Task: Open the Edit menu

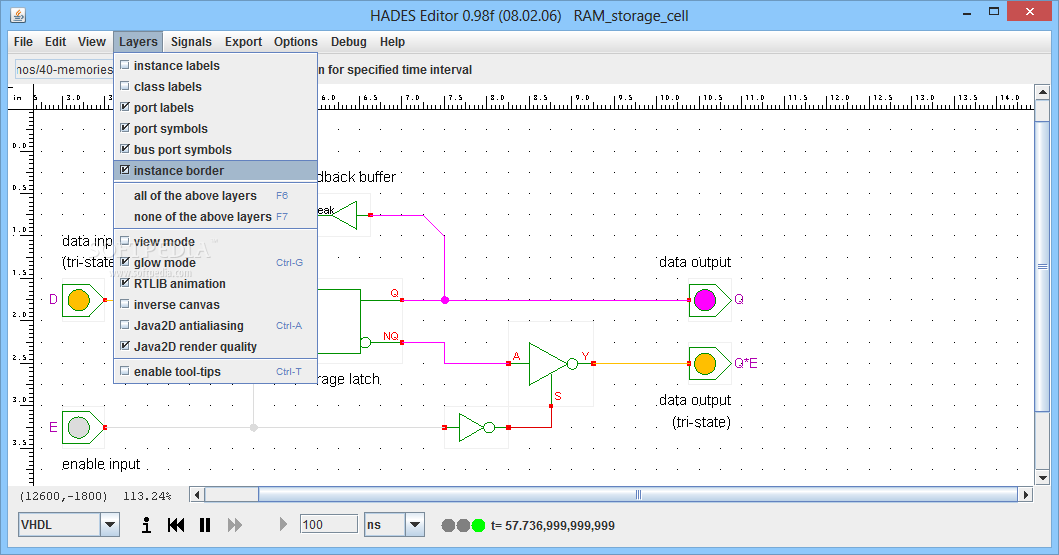Action: point(55,42)
